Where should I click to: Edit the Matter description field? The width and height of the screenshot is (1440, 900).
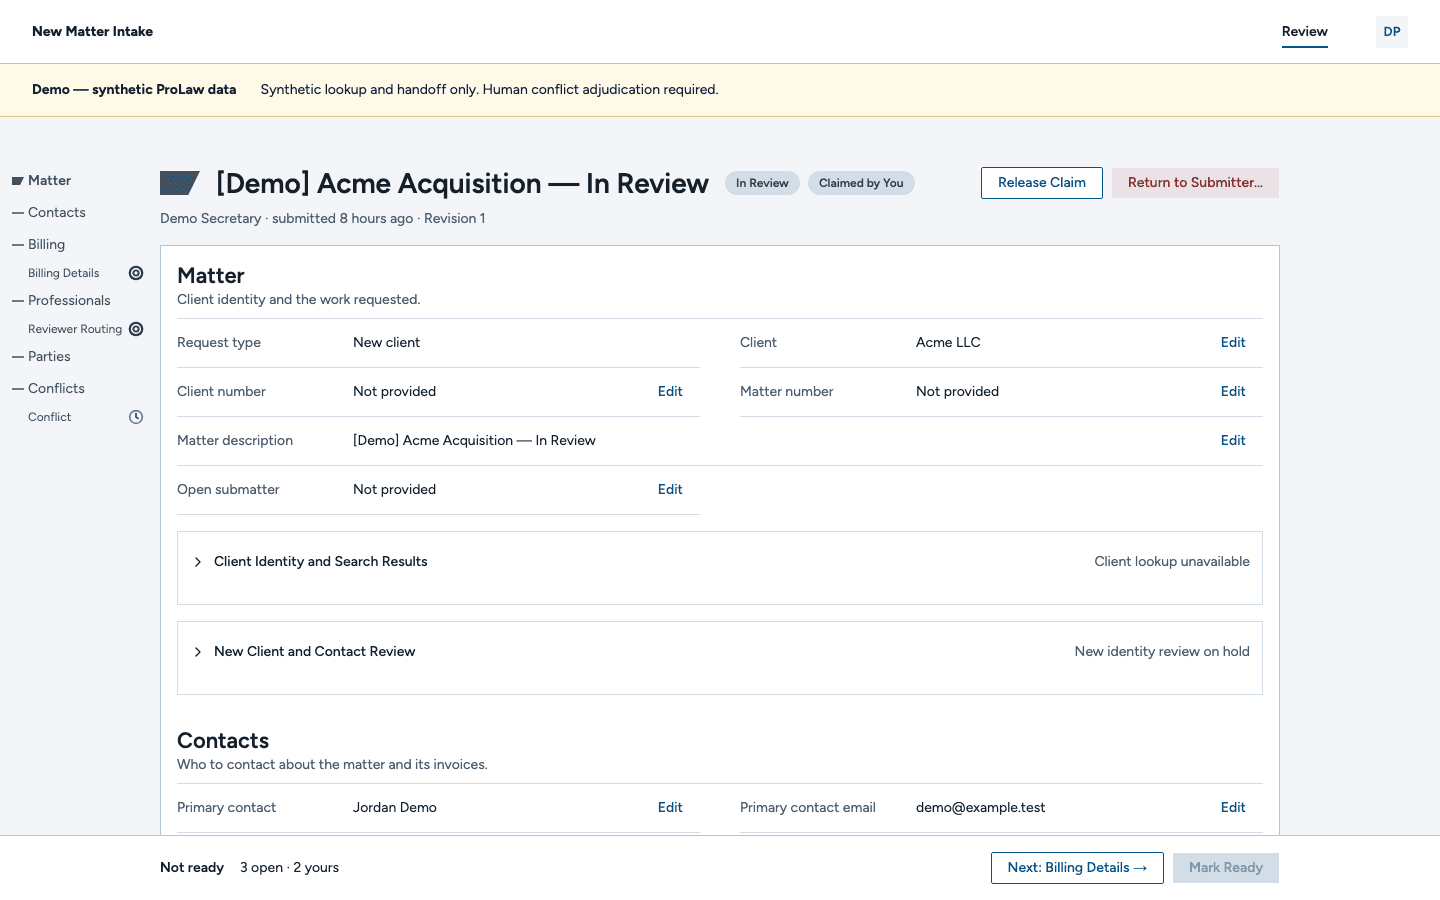[1233, 441]
